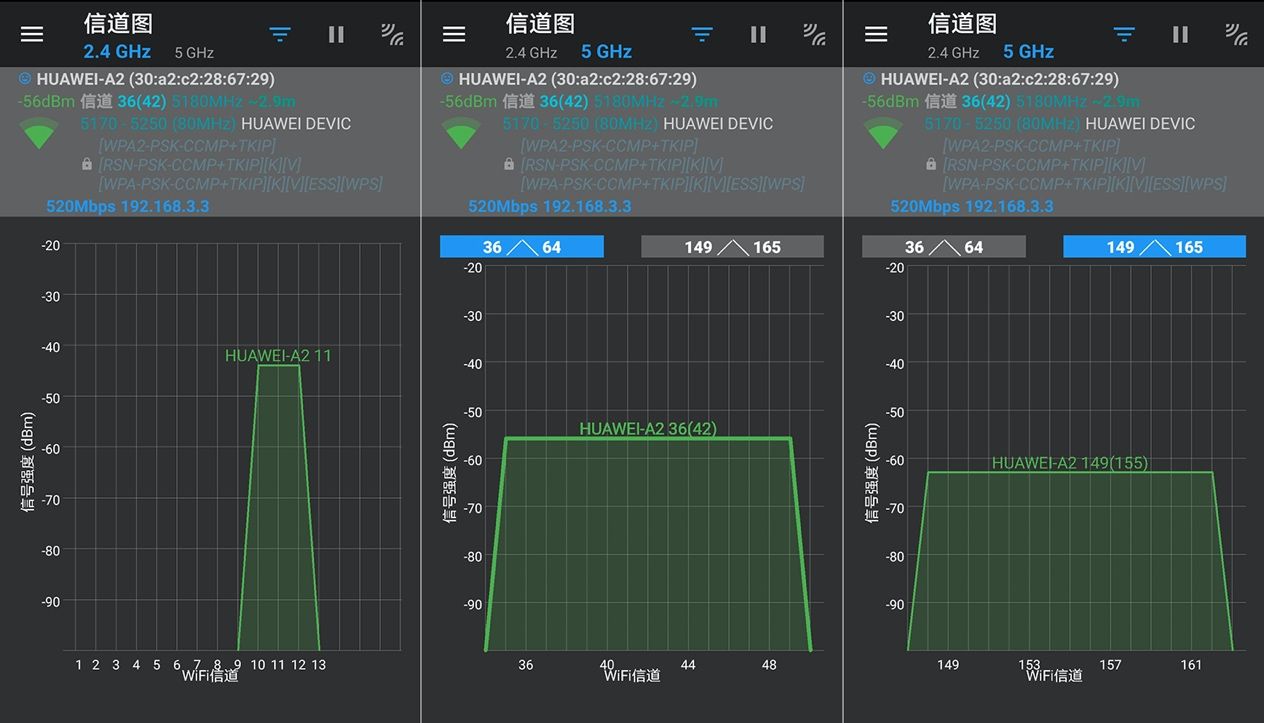Image resolution: width=1264 pixels, height=723 pixels.
Task: Tap green WiFi signal icon in screen with 36–64 highlighted
Action: (x=462, y=134)
